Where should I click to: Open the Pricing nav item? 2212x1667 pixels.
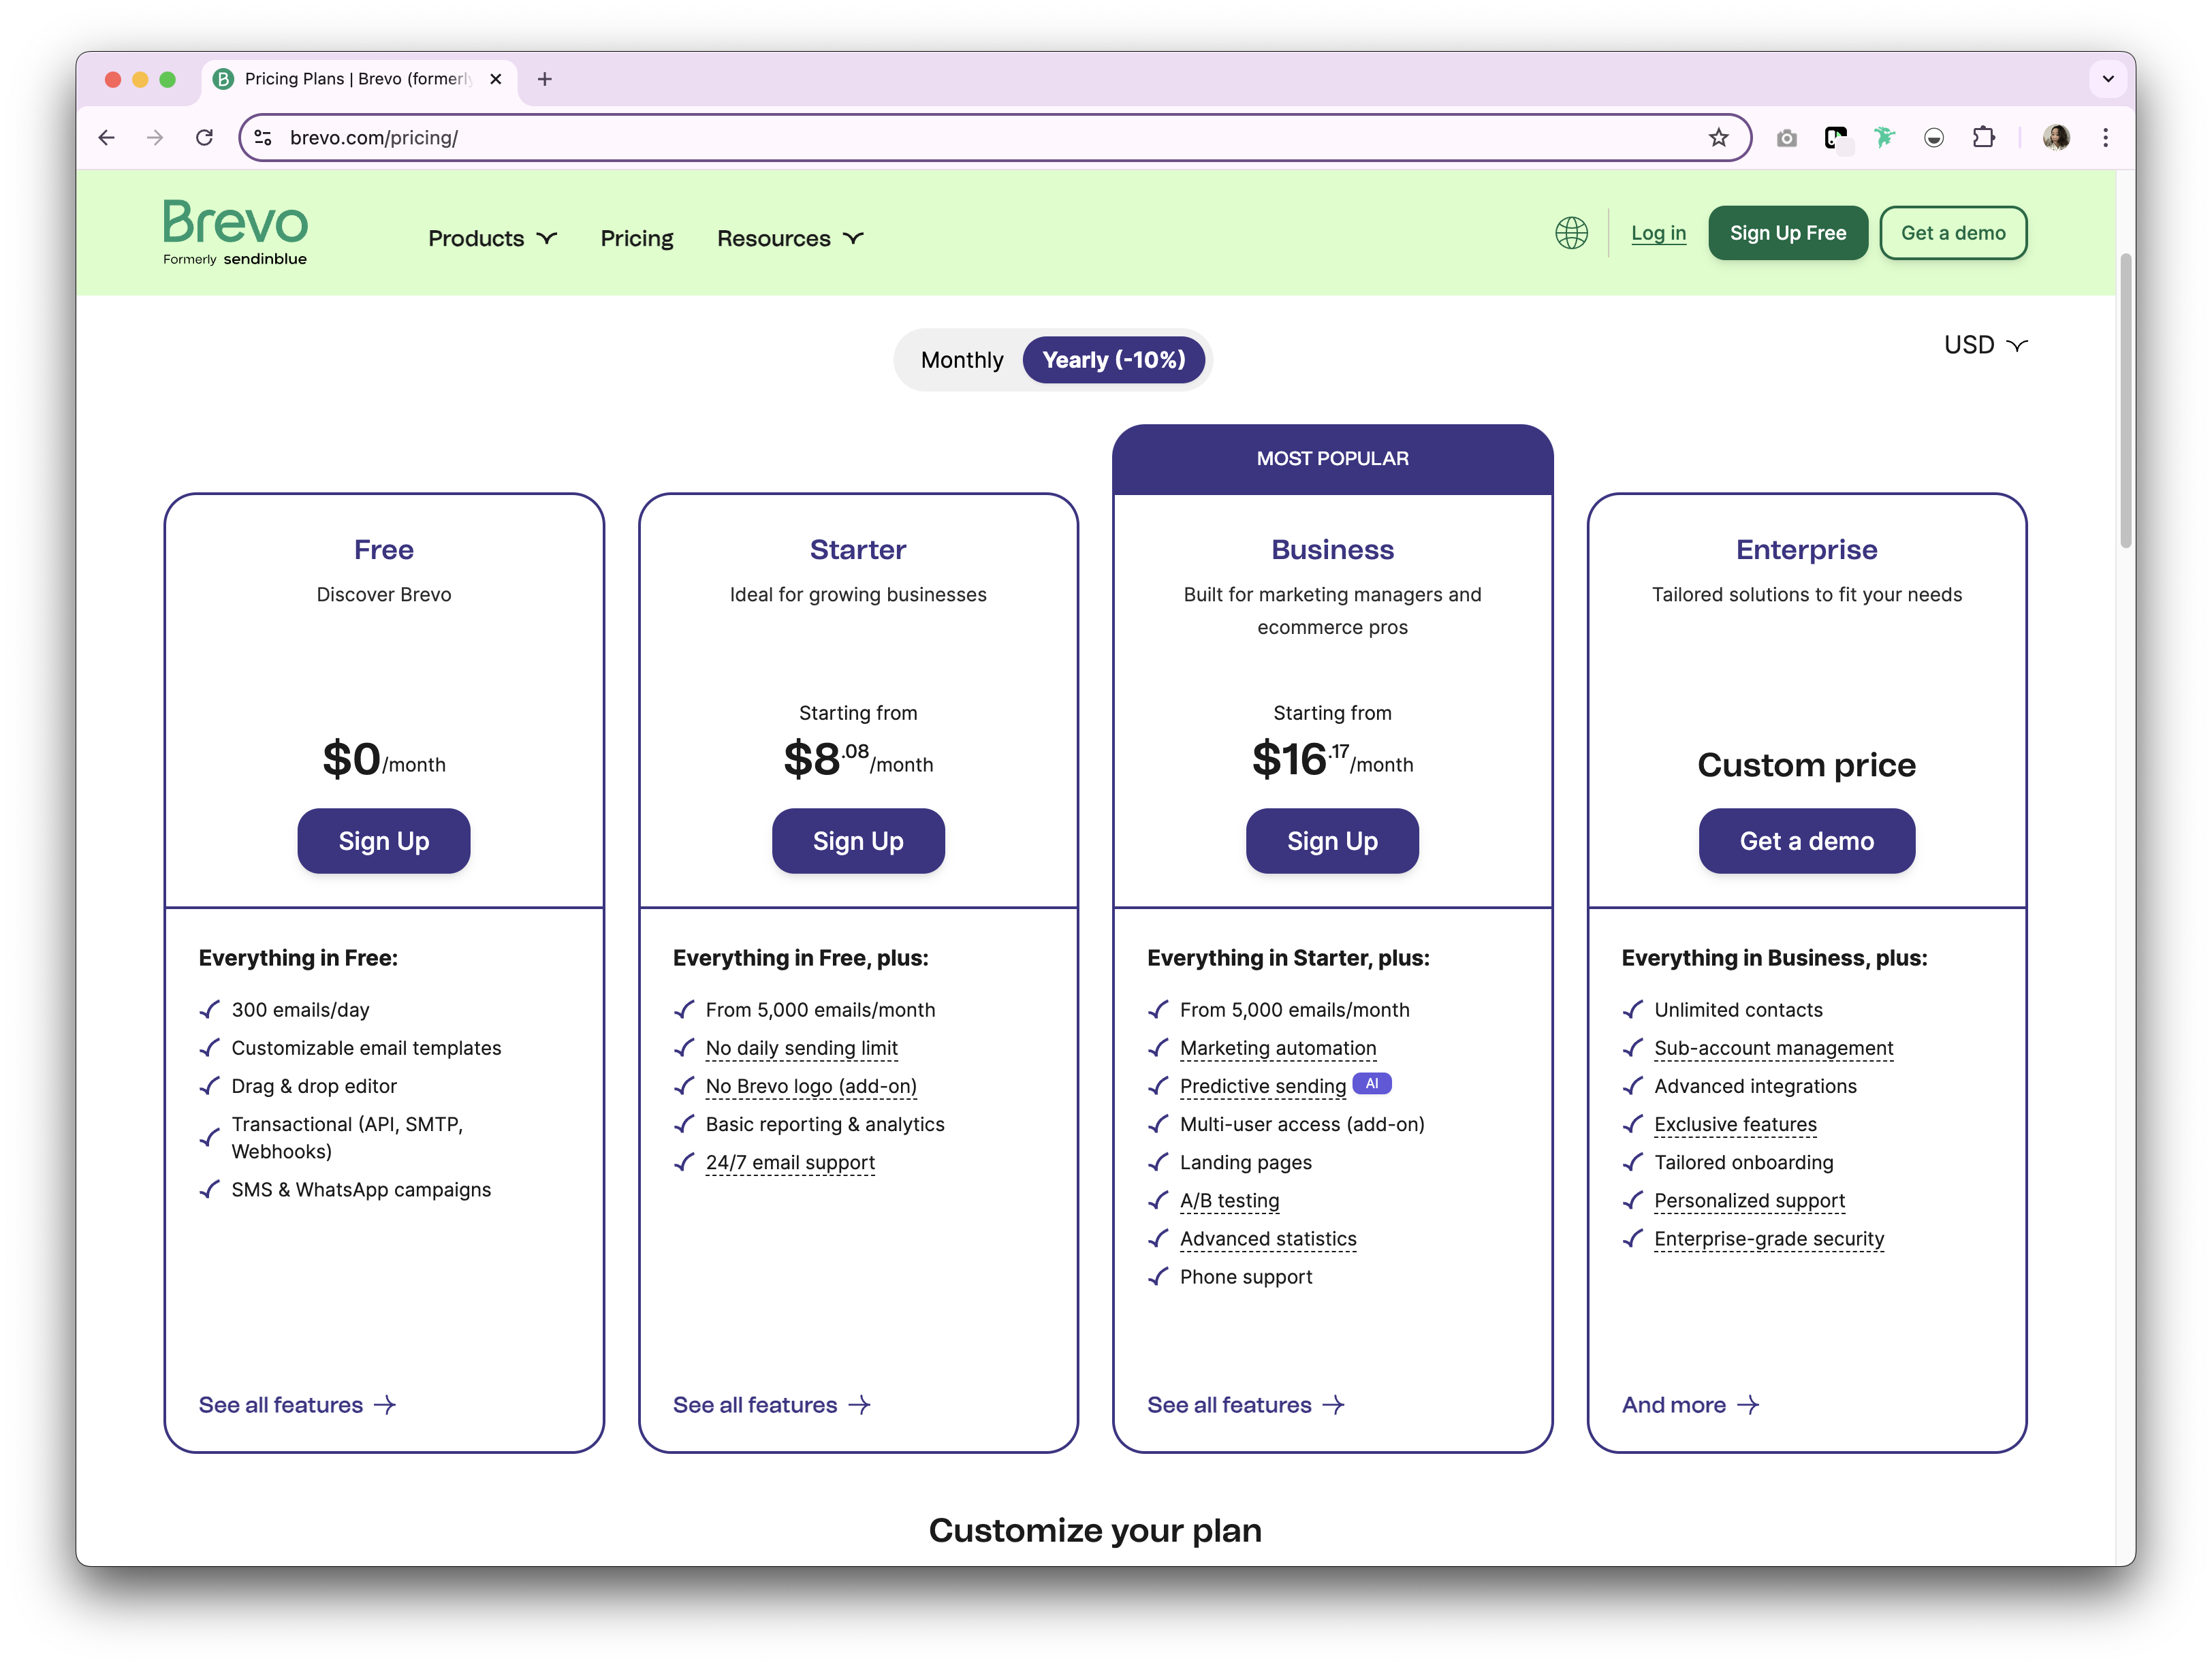coord(637,239)
